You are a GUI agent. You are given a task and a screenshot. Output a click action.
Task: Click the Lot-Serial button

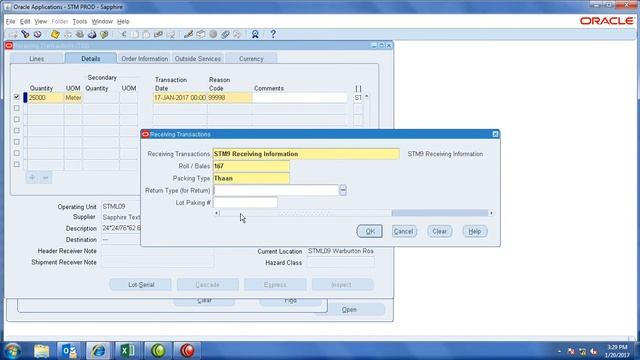[x=141, y=284]
